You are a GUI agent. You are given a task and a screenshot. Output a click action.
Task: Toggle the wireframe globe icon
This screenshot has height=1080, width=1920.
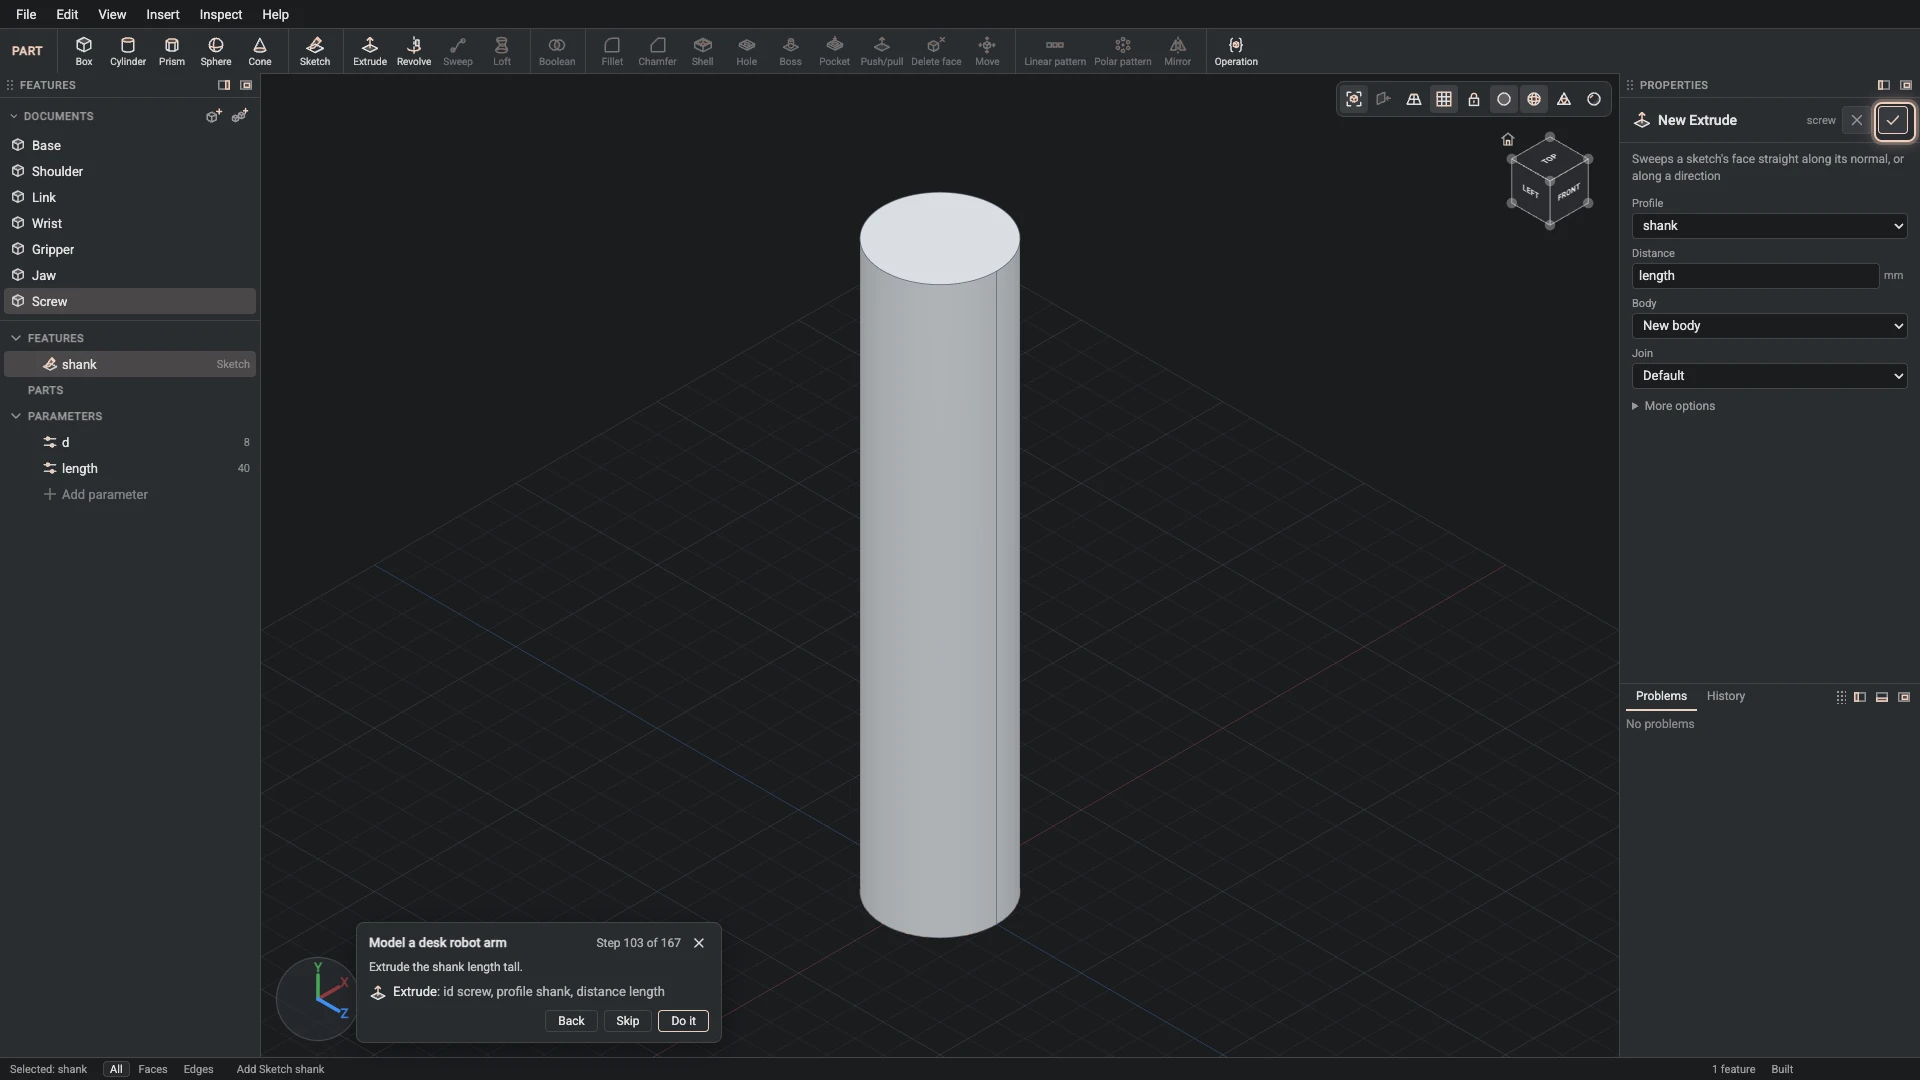[x=1534, y=99]
